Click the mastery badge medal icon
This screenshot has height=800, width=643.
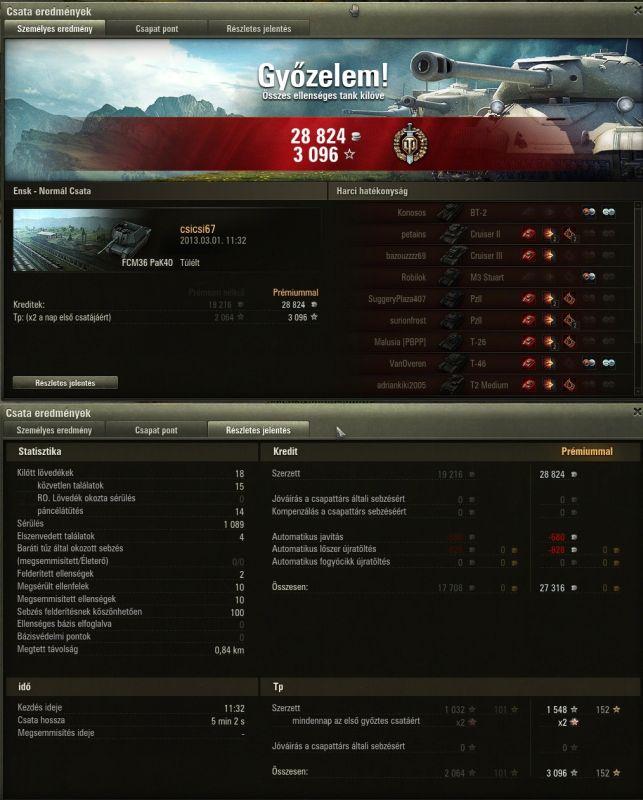410,143
